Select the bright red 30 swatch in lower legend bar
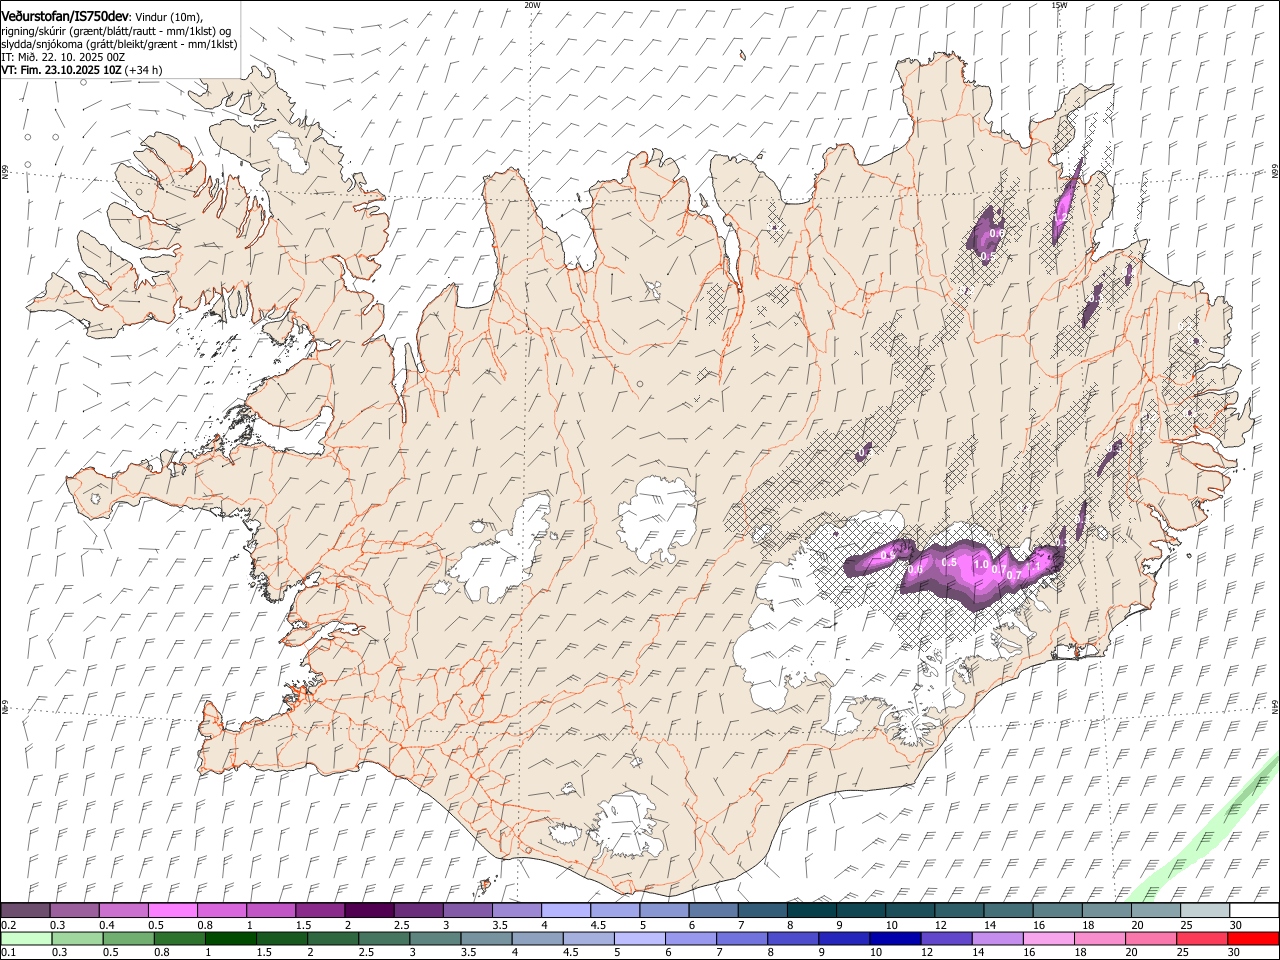The width and height of the screenshot is (1280, 960). (x=1254, y=939)
